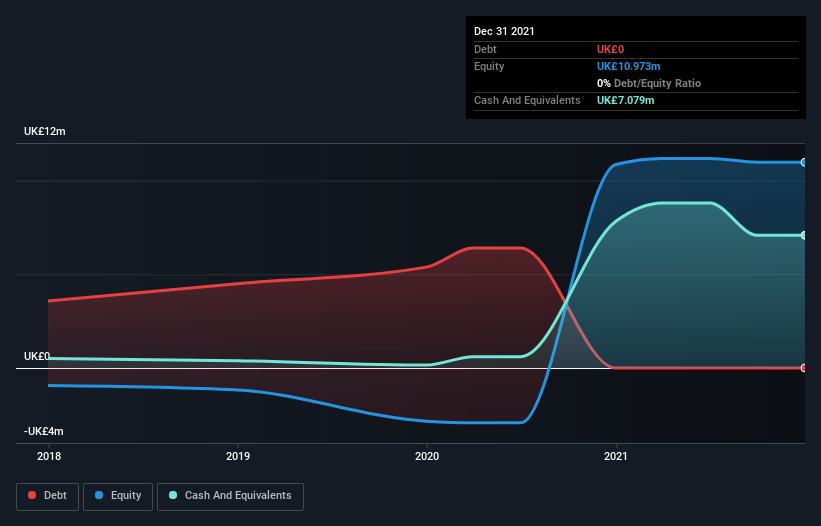Click the UK£10.973m equity value
The width and height of the screenshot is (821, 526).
[628, 66]
